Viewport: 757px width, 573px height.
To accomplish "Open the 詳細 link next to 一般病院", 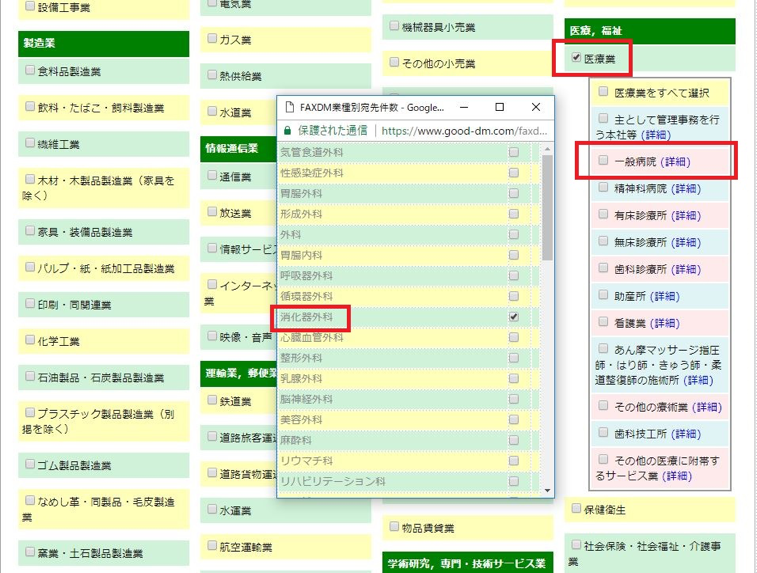I will point(676,161).
